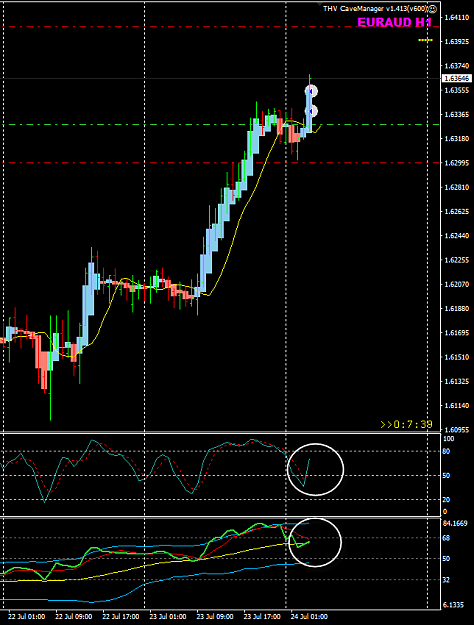
Task: Click the 6.1335 value on bottom indicator scale
Action: point(453,605)
